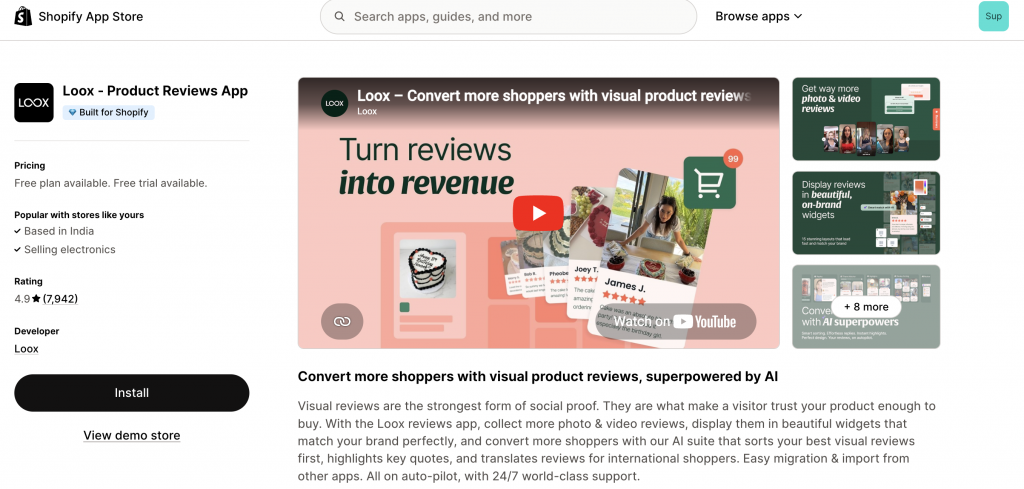
Task: Click the 'Selling electronics' text
Action: click(x=70, y=249)
